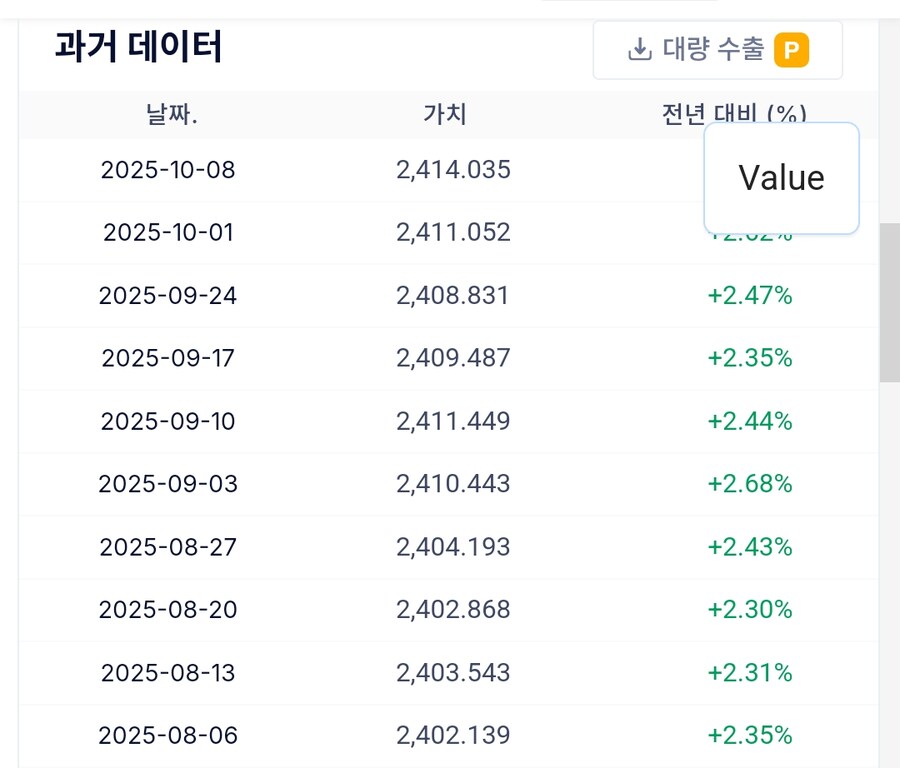Click the value 2,402.868
The height and width of the screenshot is (768, 900).
click(453, 610)
